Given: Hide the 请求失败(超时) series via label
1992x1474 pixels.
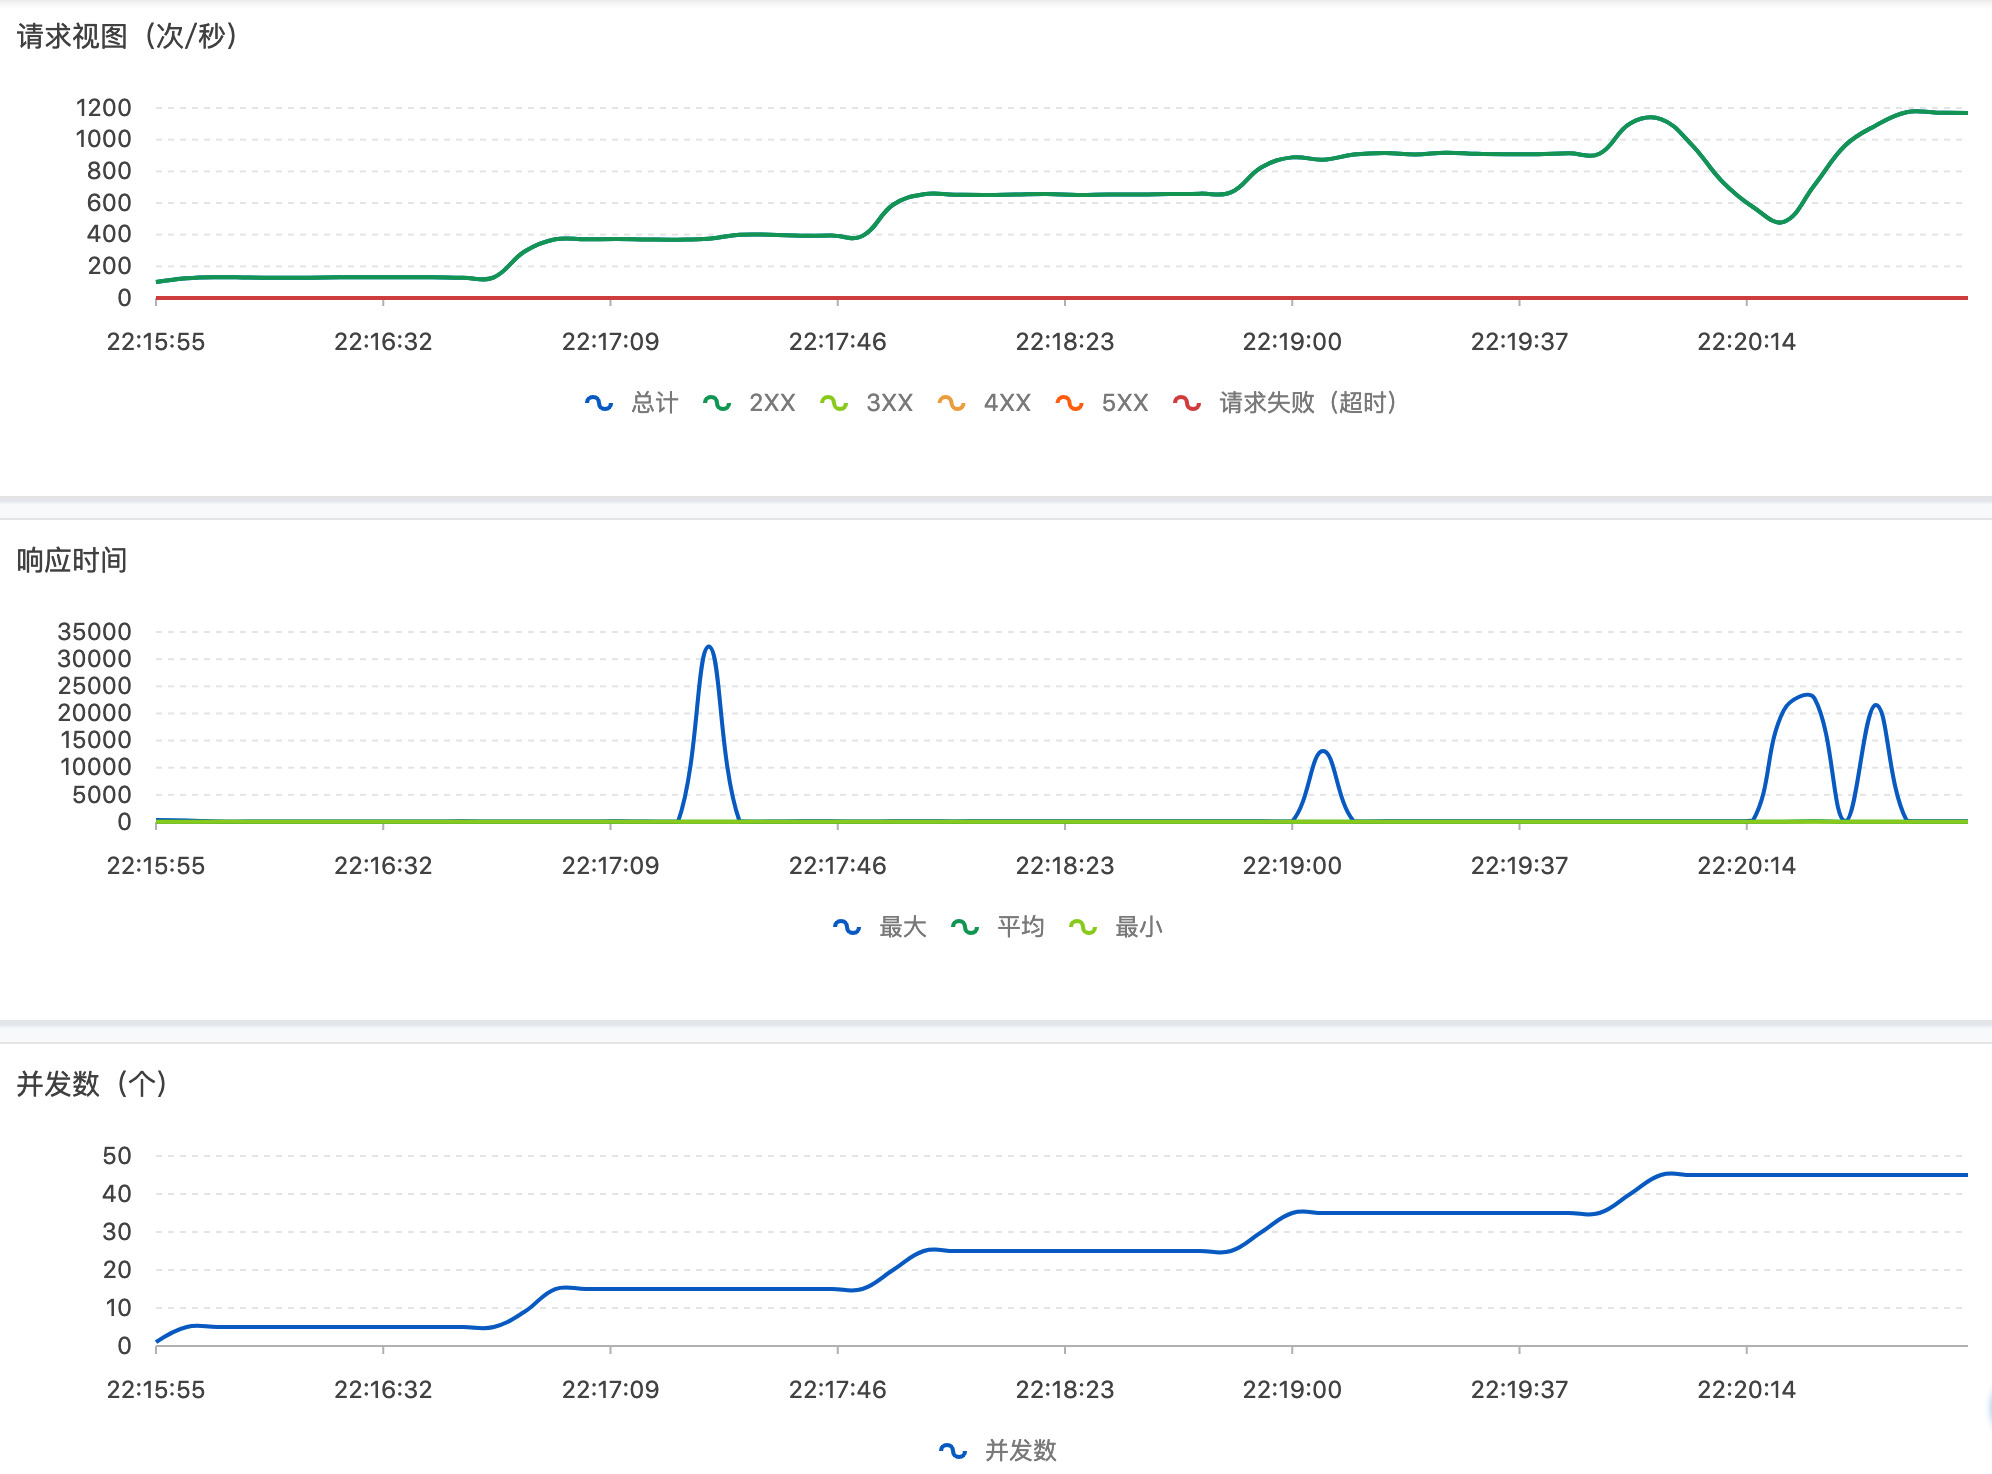Looking at the screenshot, I should tap(1307, 403).
